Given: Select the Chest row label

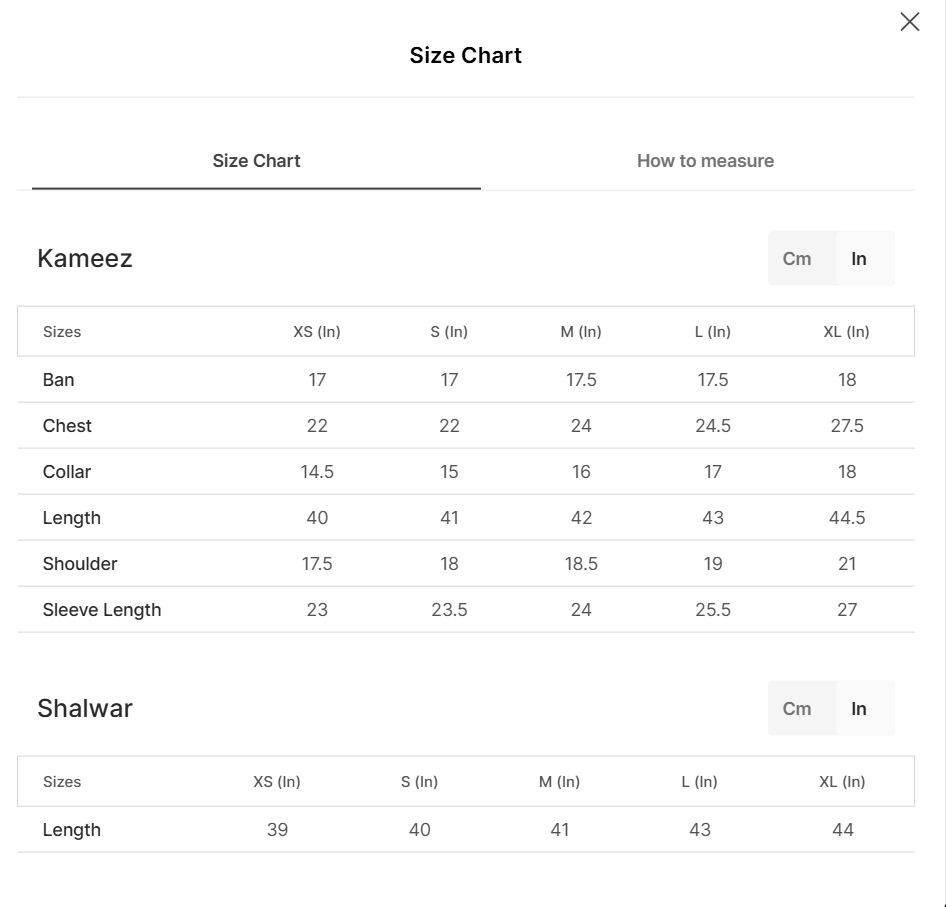Looking at the screenshot, I should [x=67, y=426].
